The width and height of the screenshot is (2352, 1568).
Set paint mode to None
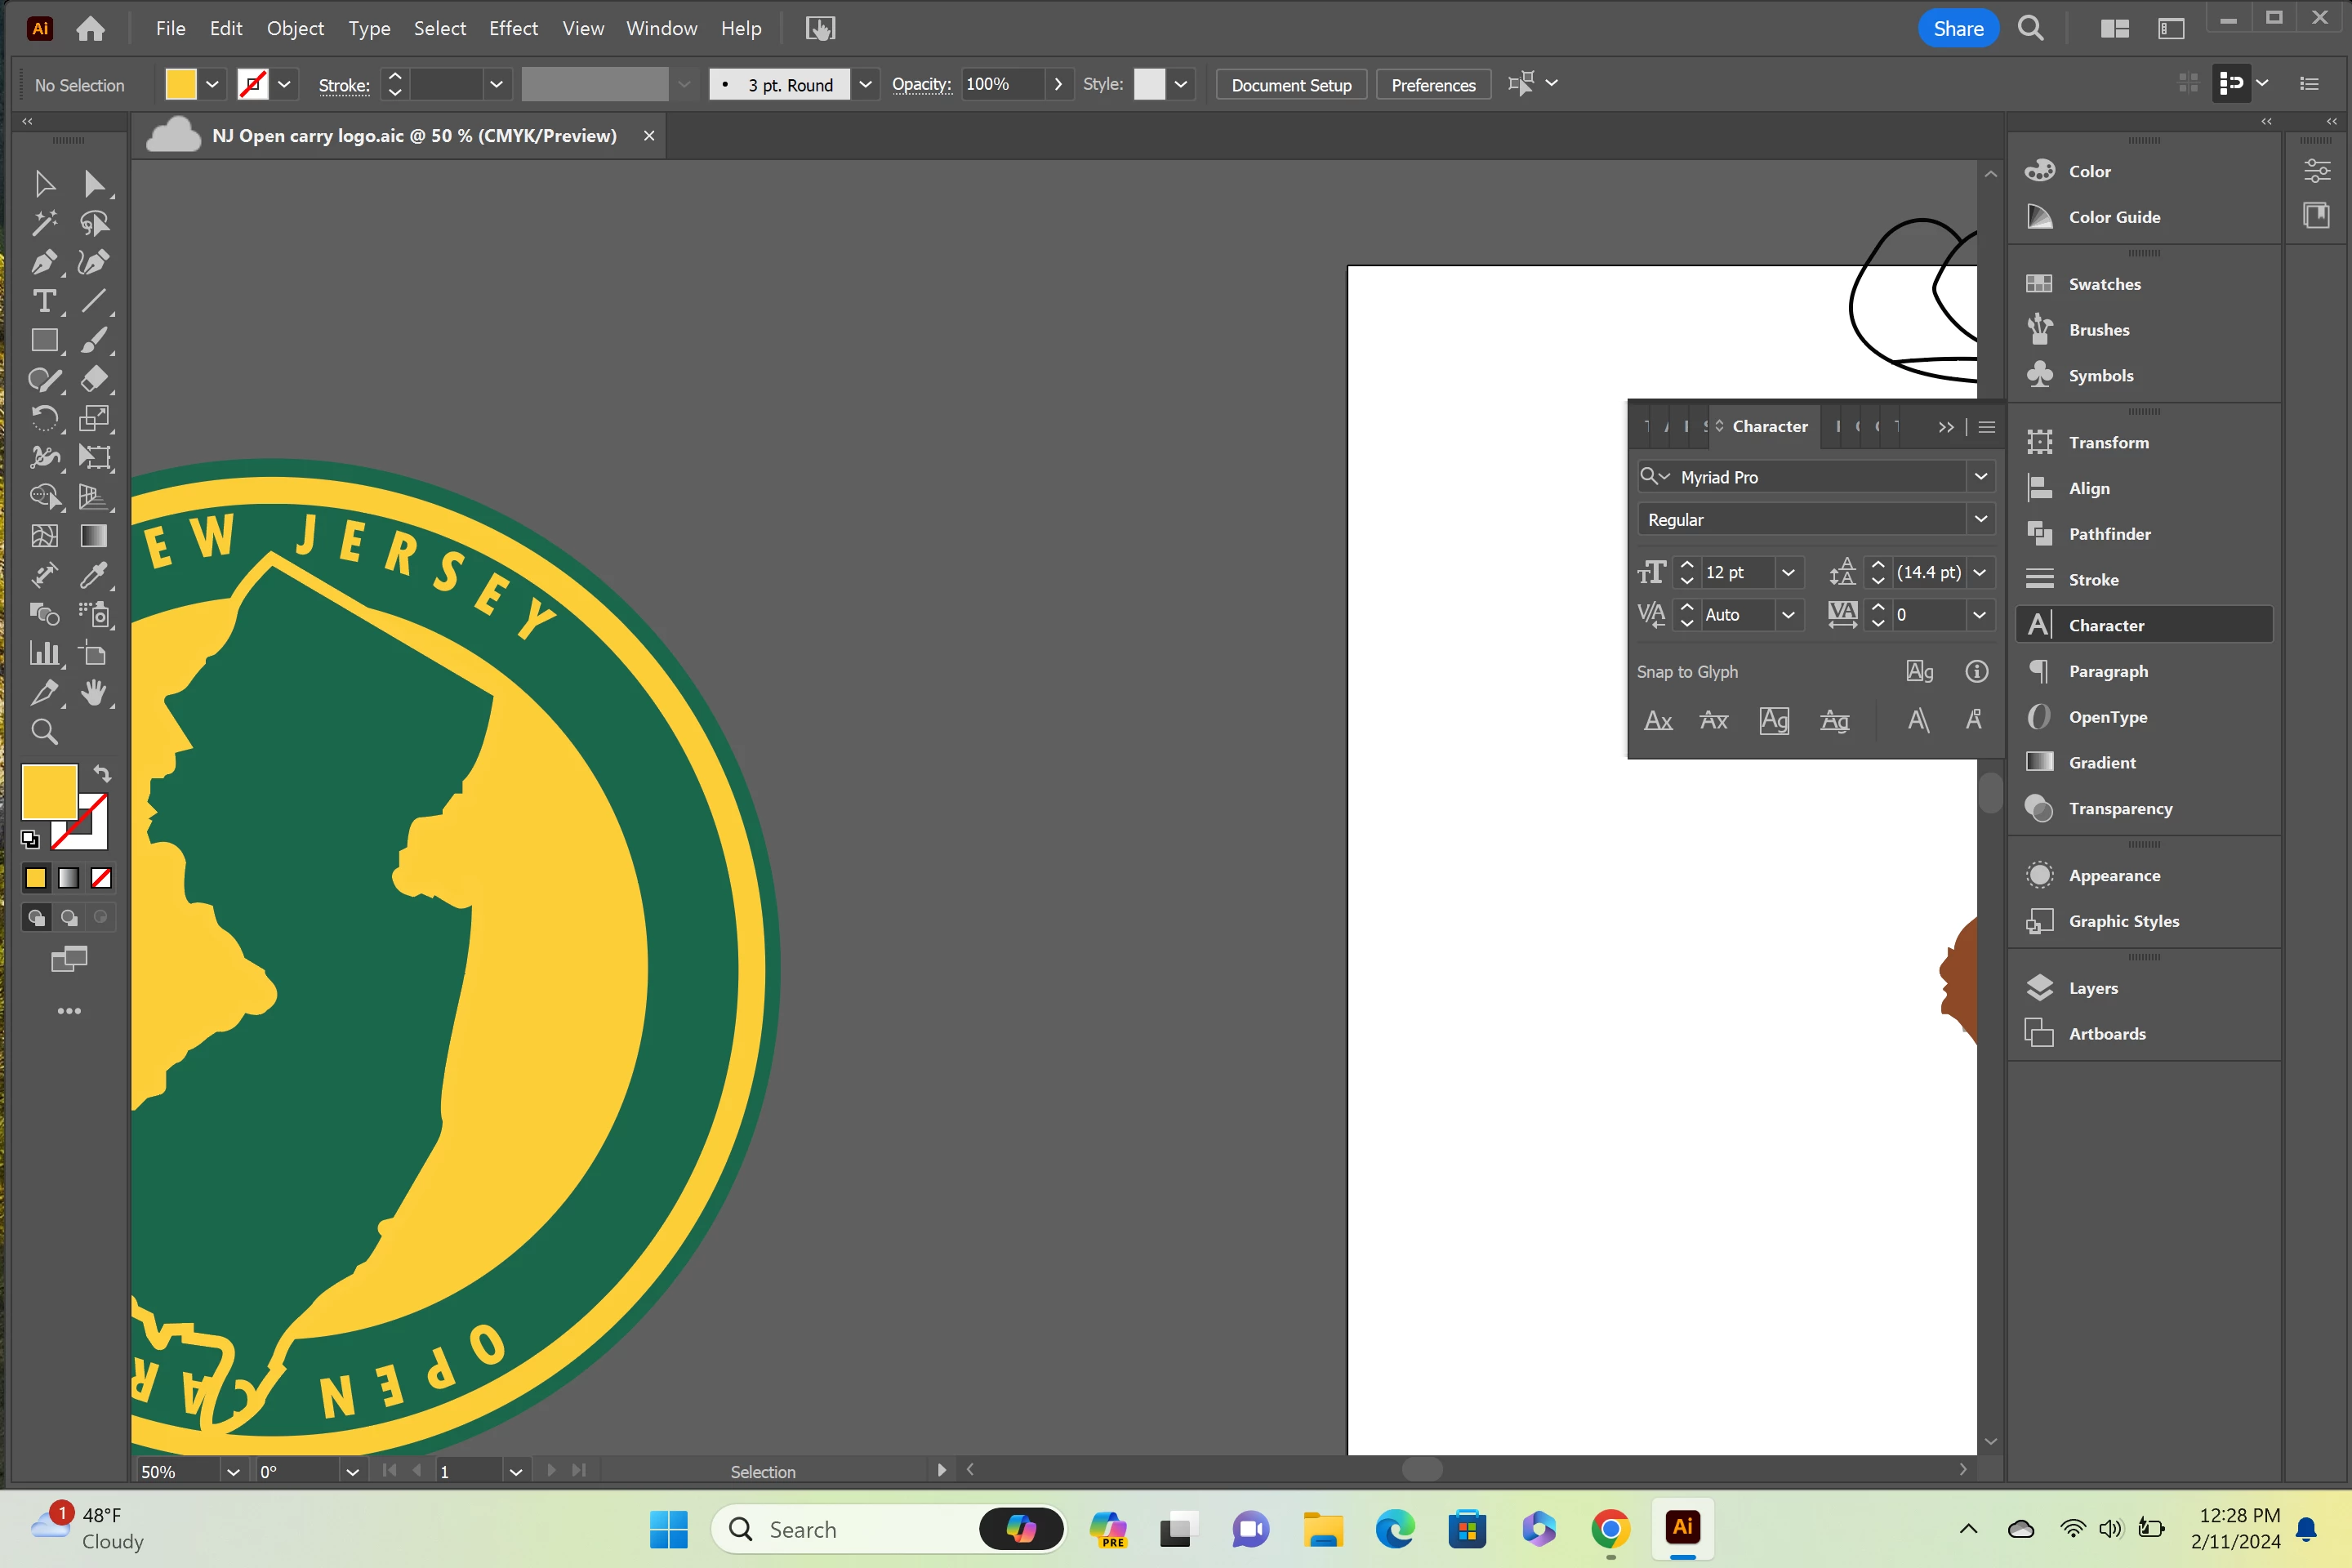tap(101, 878)
